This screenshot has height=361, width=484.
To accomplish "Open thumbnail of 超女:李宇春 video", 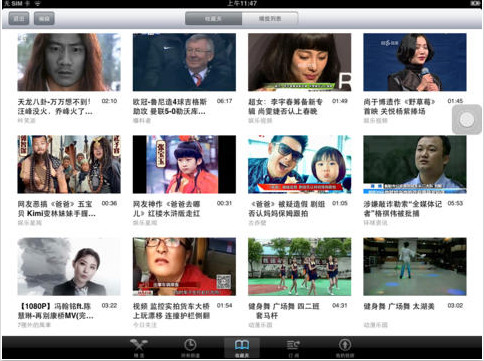I will 300,62.
